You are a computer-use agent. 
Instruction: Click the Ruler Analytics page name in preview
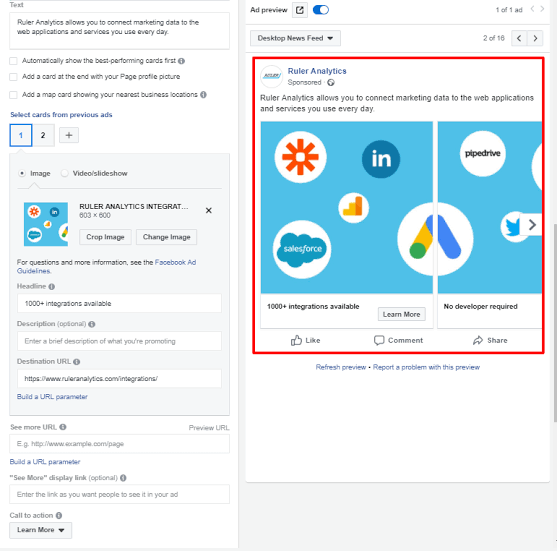tap(317, 71)
